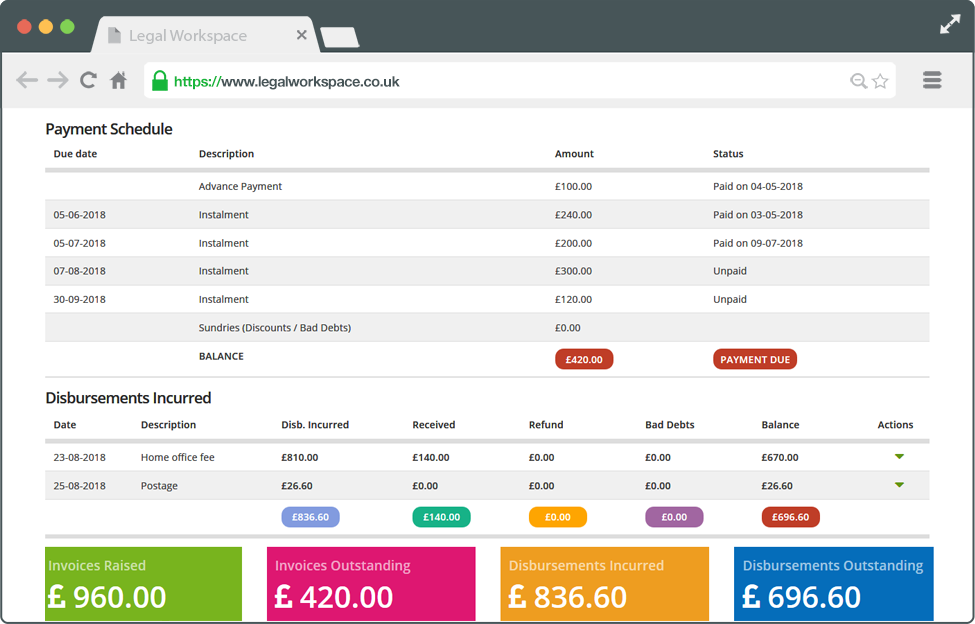
Task: Expand actions for Home office fee row
Action: [x=899, y=457]
